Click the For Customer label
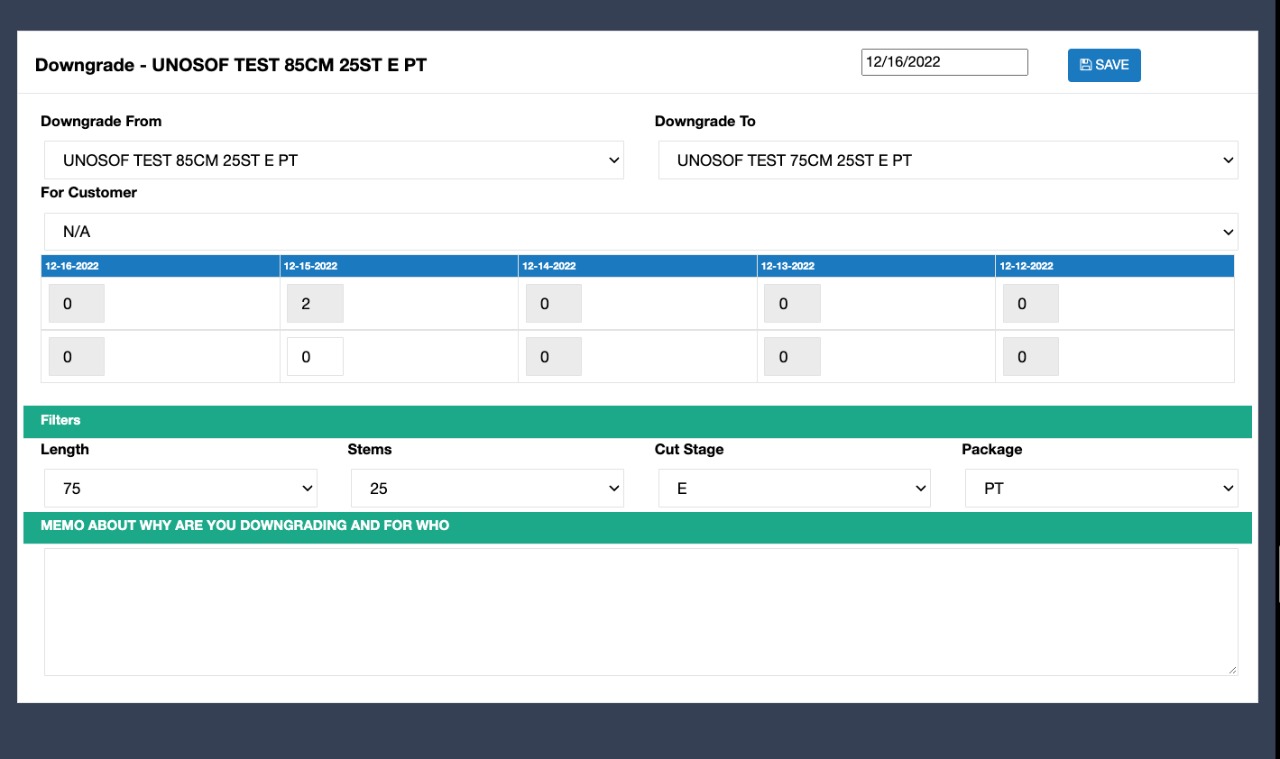The height and width of the screenshot is (759, 1280). pyautogui.click(x=89, y=192)
